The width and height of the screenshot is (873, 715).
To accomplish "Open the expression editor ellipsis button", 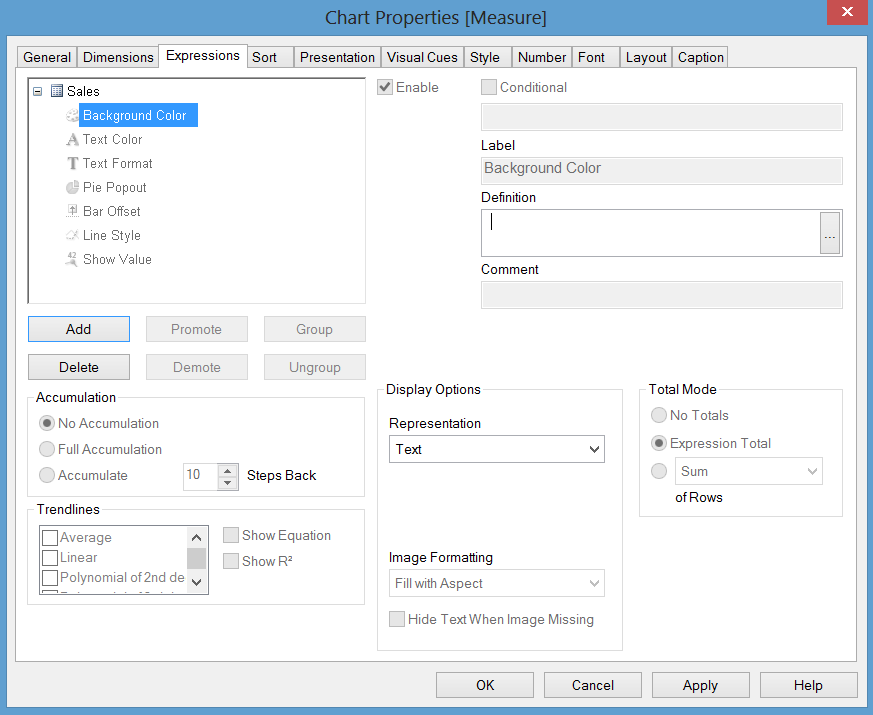I will coord(830,233).
